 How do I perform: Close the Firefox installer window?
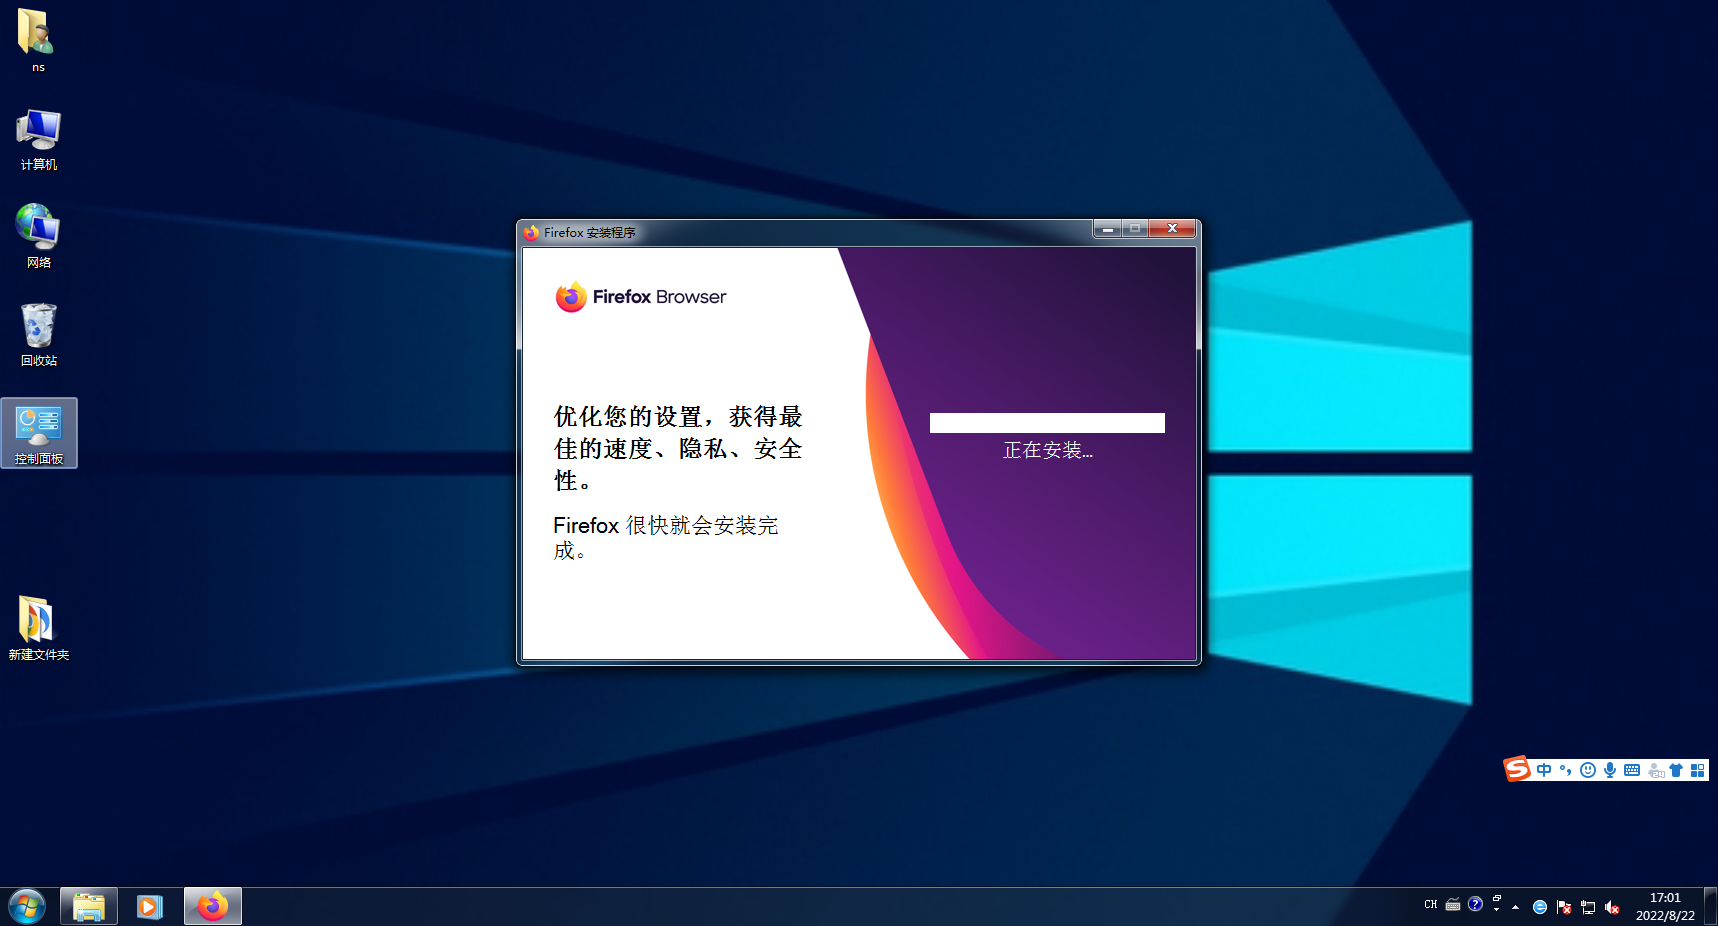1172,229
